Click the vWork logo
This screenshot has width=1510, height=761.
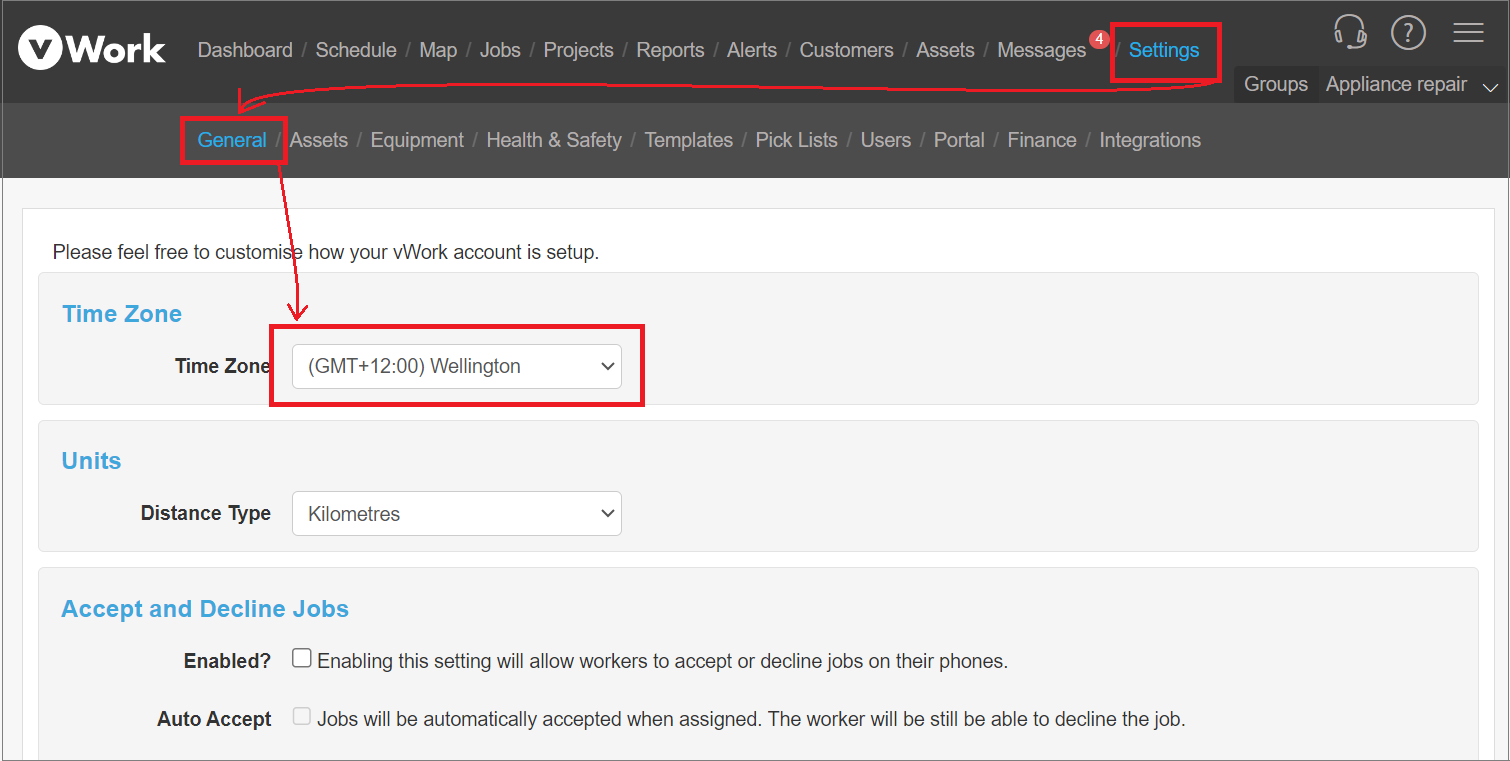pos(92,49)
